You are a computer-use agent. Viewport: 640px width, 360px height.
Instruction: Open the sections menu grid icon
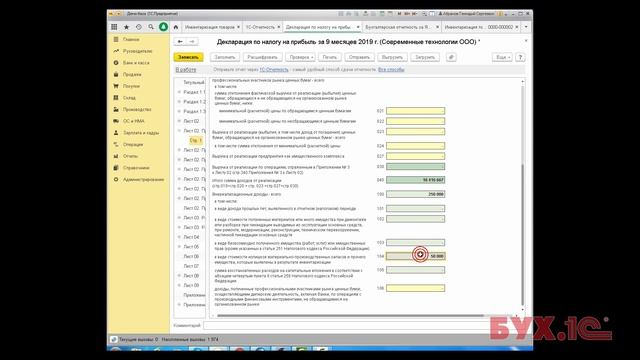coord(114,27)
